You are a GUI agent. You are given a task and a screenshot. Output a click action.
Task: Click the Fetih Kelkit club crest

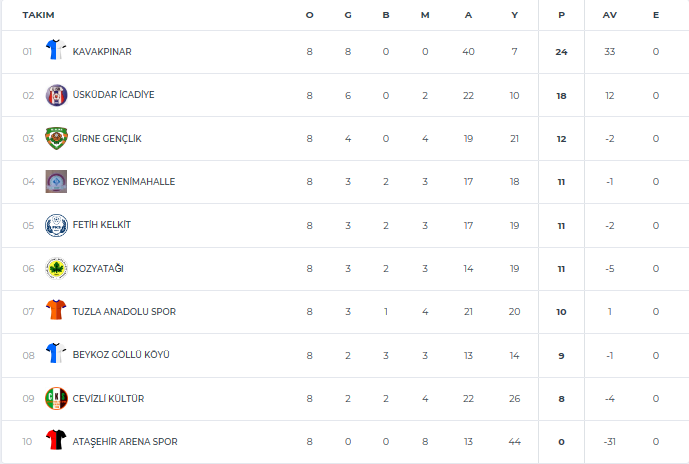pyautogui.click(x=56, y=225)
